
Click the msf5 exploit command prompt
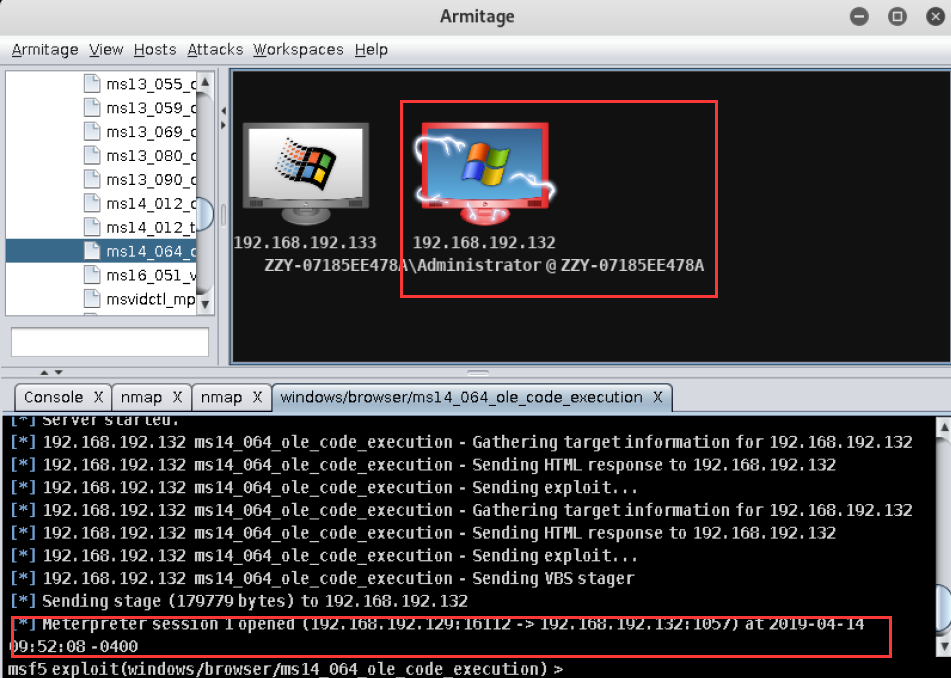286,669
